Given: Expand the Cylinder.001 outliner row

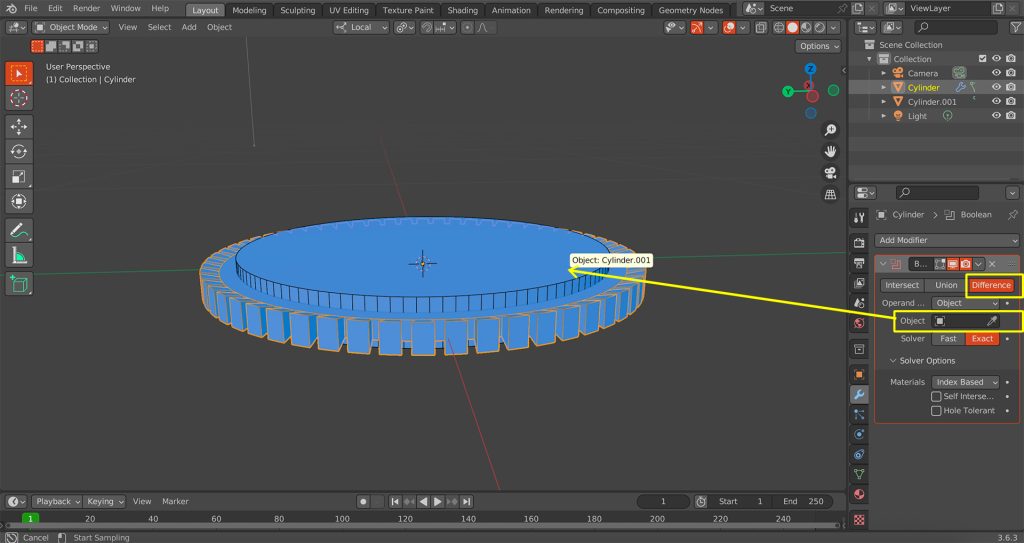Looking at the screenshot, I should click(884, 101).
